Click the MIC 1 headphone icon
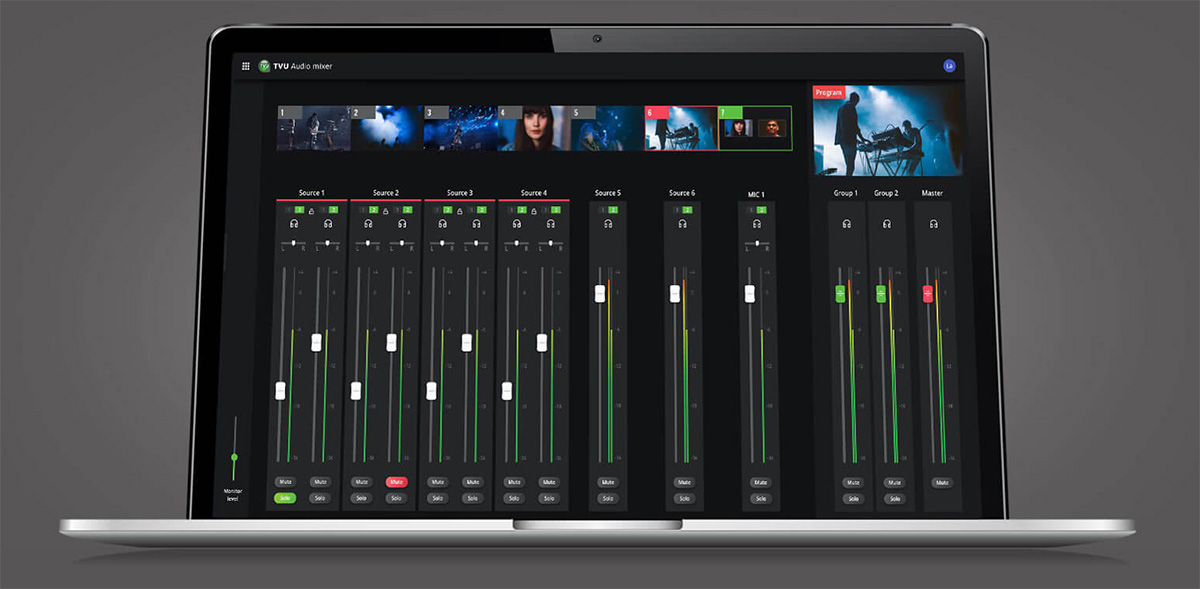 [757, 224]
